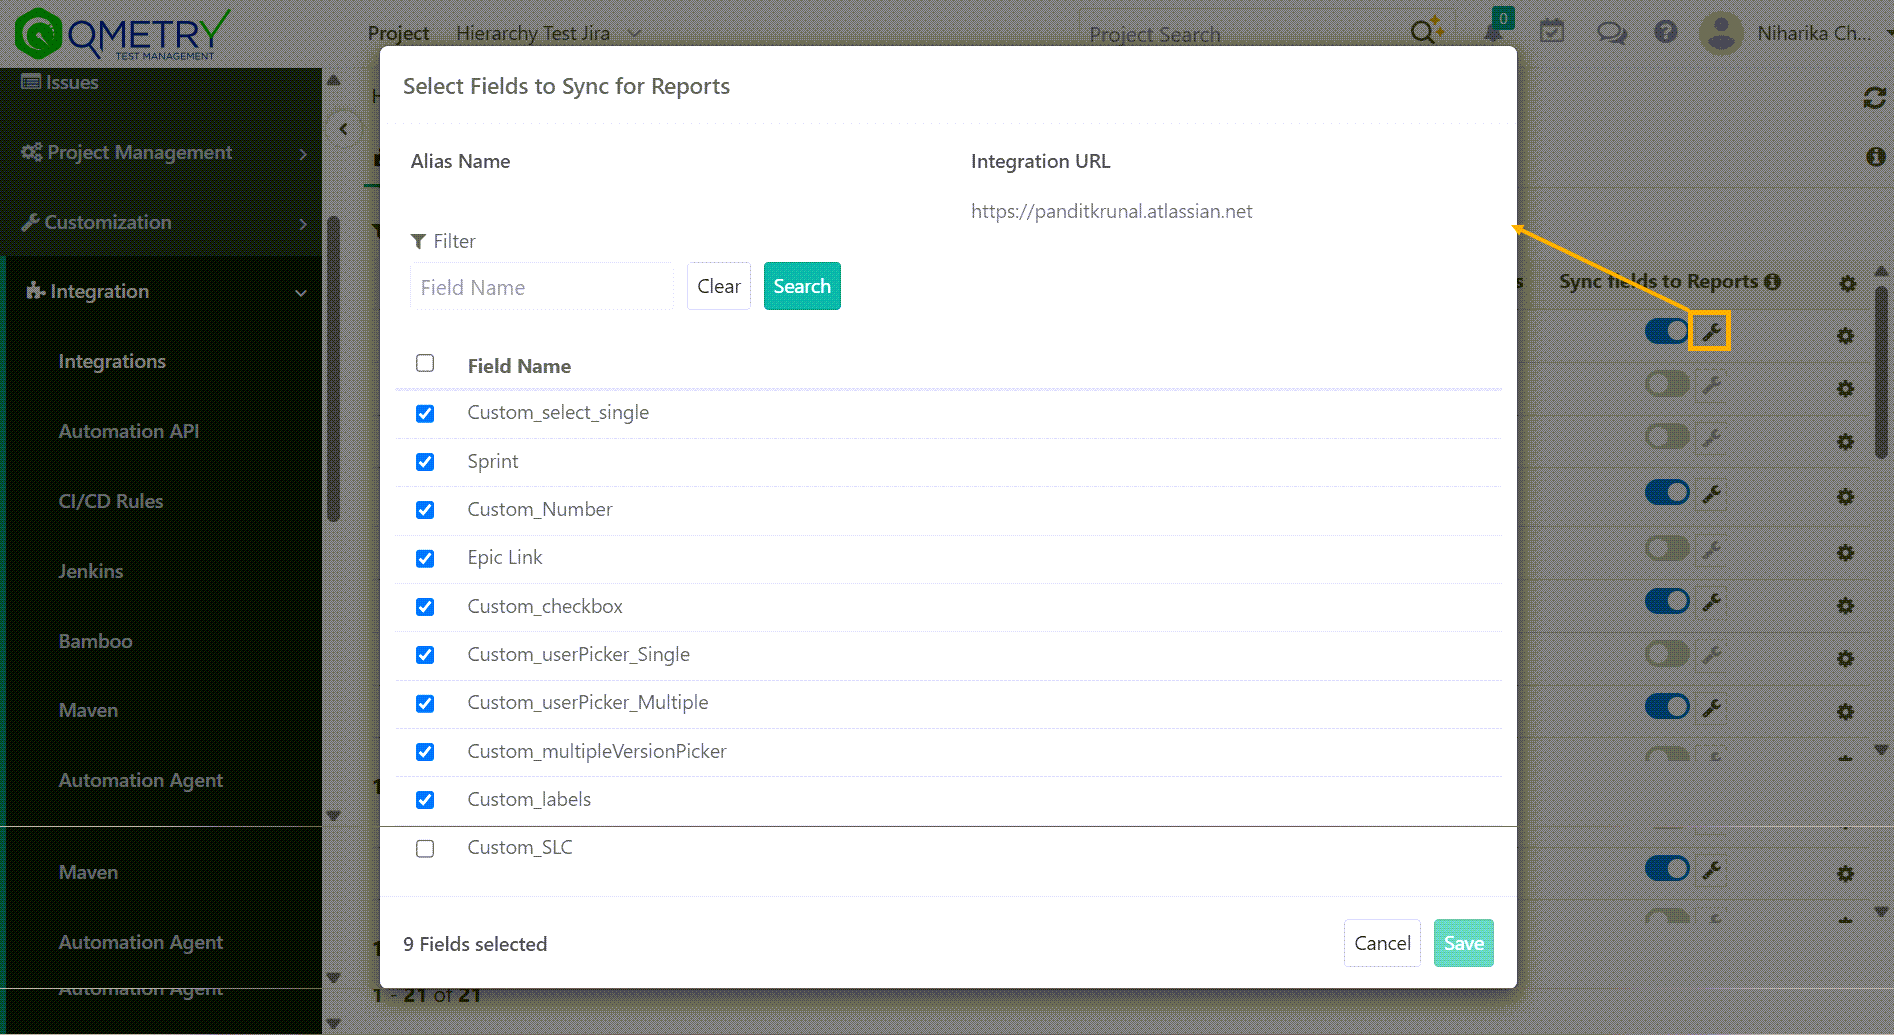Open the calendar icon in the top bar
The width and height of the screenshot is (1894, 1035).
pyautogui.click(x=1552, y=31)
